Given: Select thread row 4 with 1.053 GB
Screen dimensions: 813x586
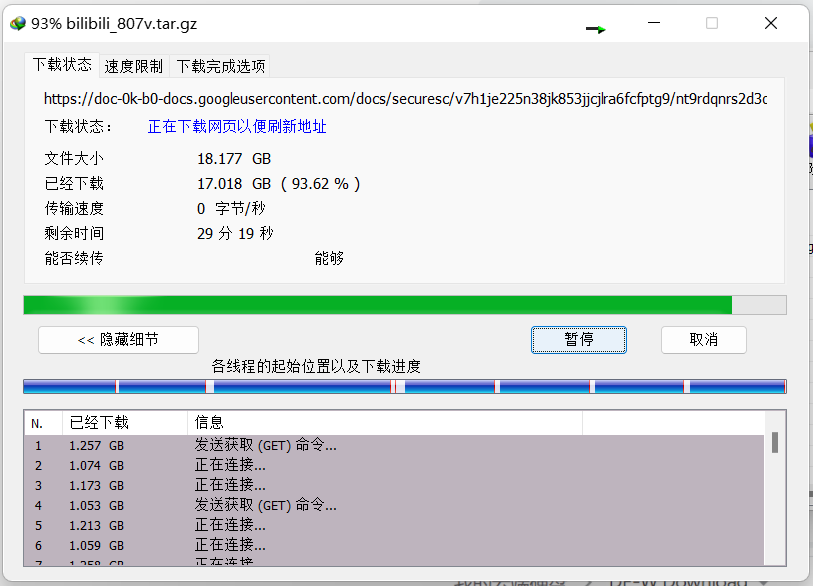Looking at the screenshot, I should [x=394, y=506].
